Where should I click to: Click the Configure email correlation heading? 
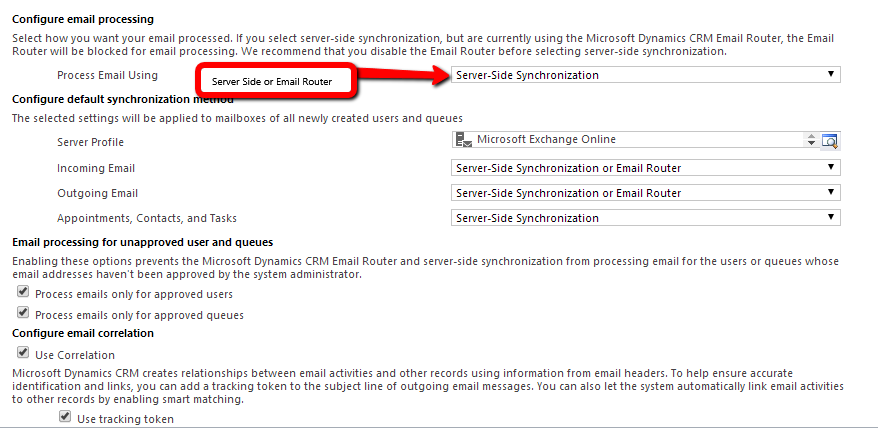pos(82,333)
